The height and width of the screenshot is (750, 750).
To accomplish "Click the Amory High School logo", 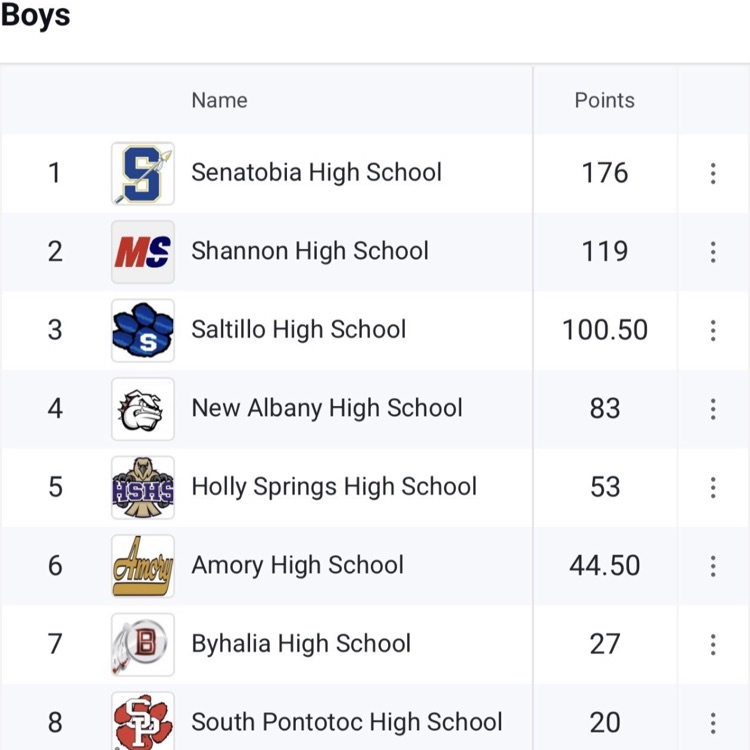I will (x=143, y=565).
